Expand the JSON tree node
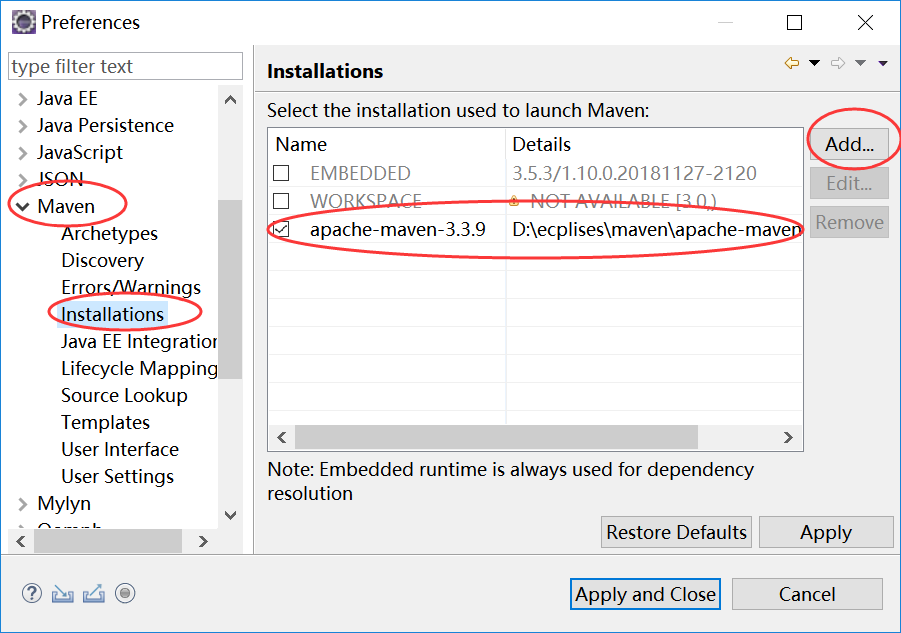 pos(22,180)
